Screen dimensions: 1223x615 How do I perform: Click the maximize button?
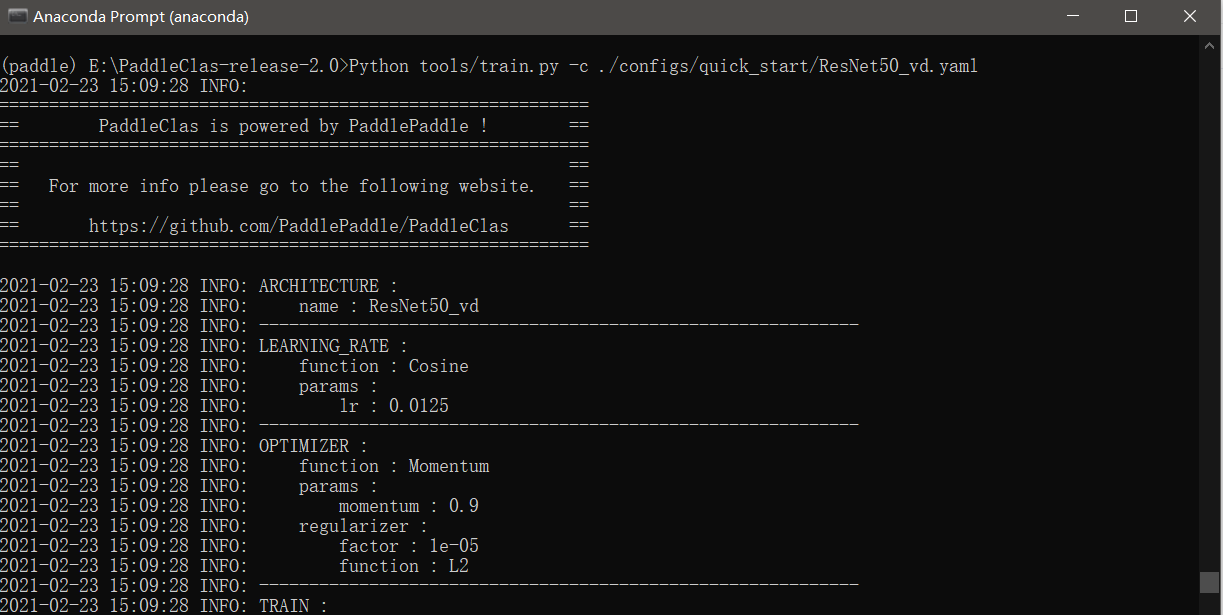(1130, 16)
